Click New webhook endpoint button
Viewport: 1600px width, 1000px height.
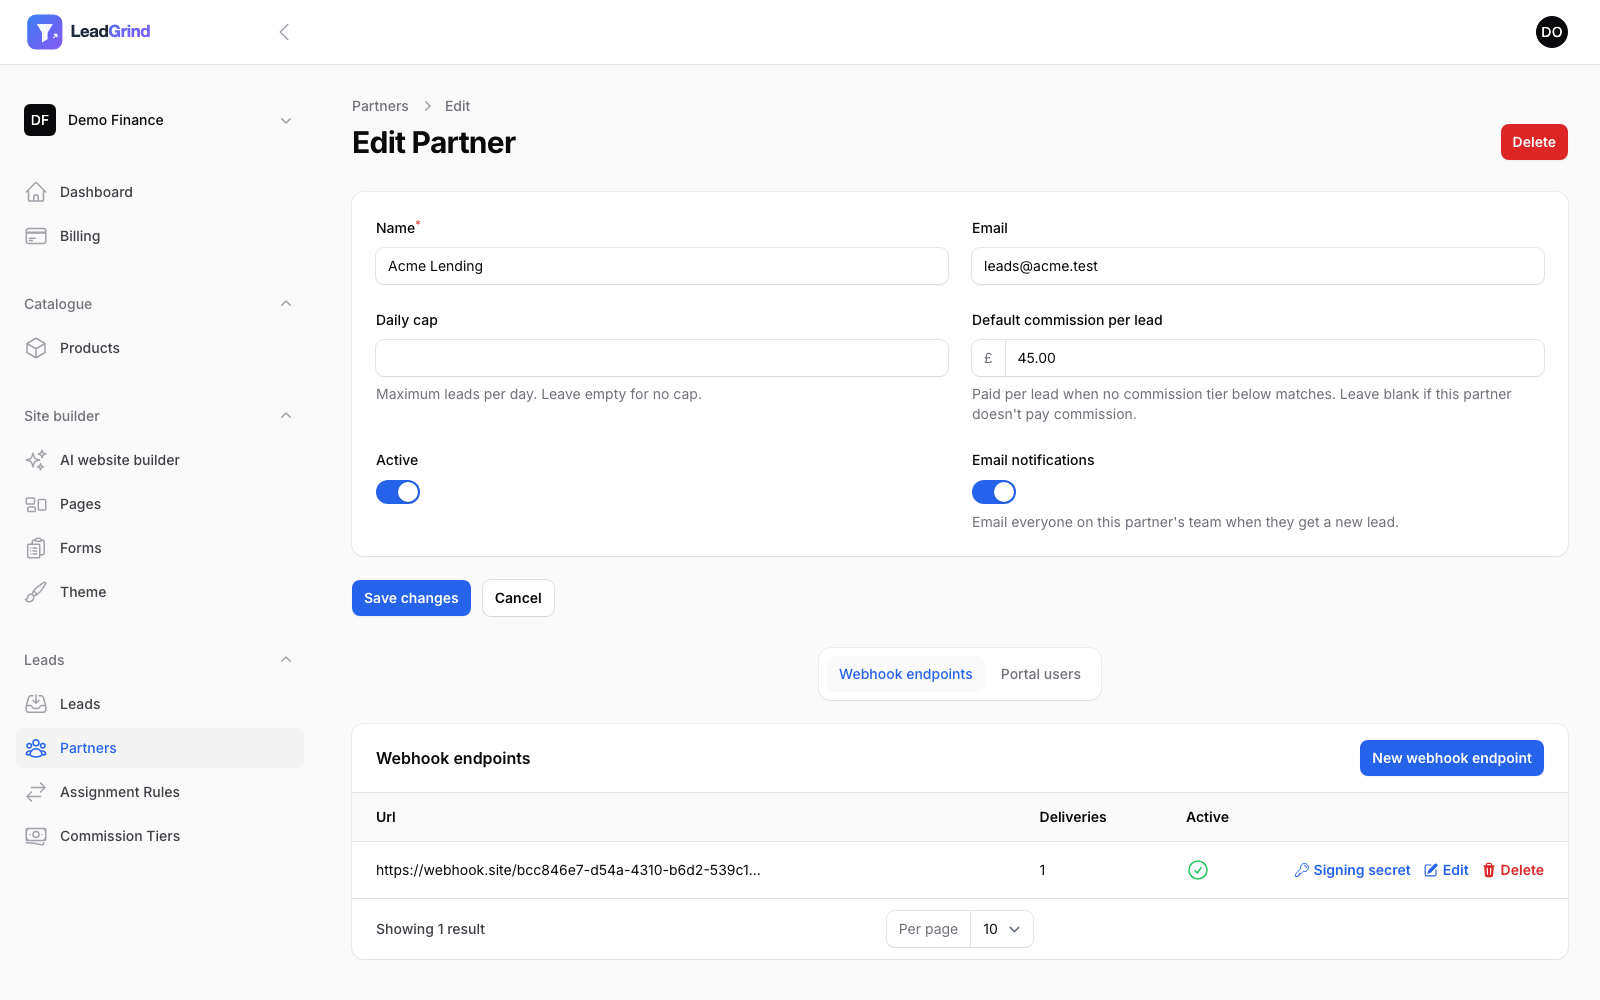click(1452, 758)
